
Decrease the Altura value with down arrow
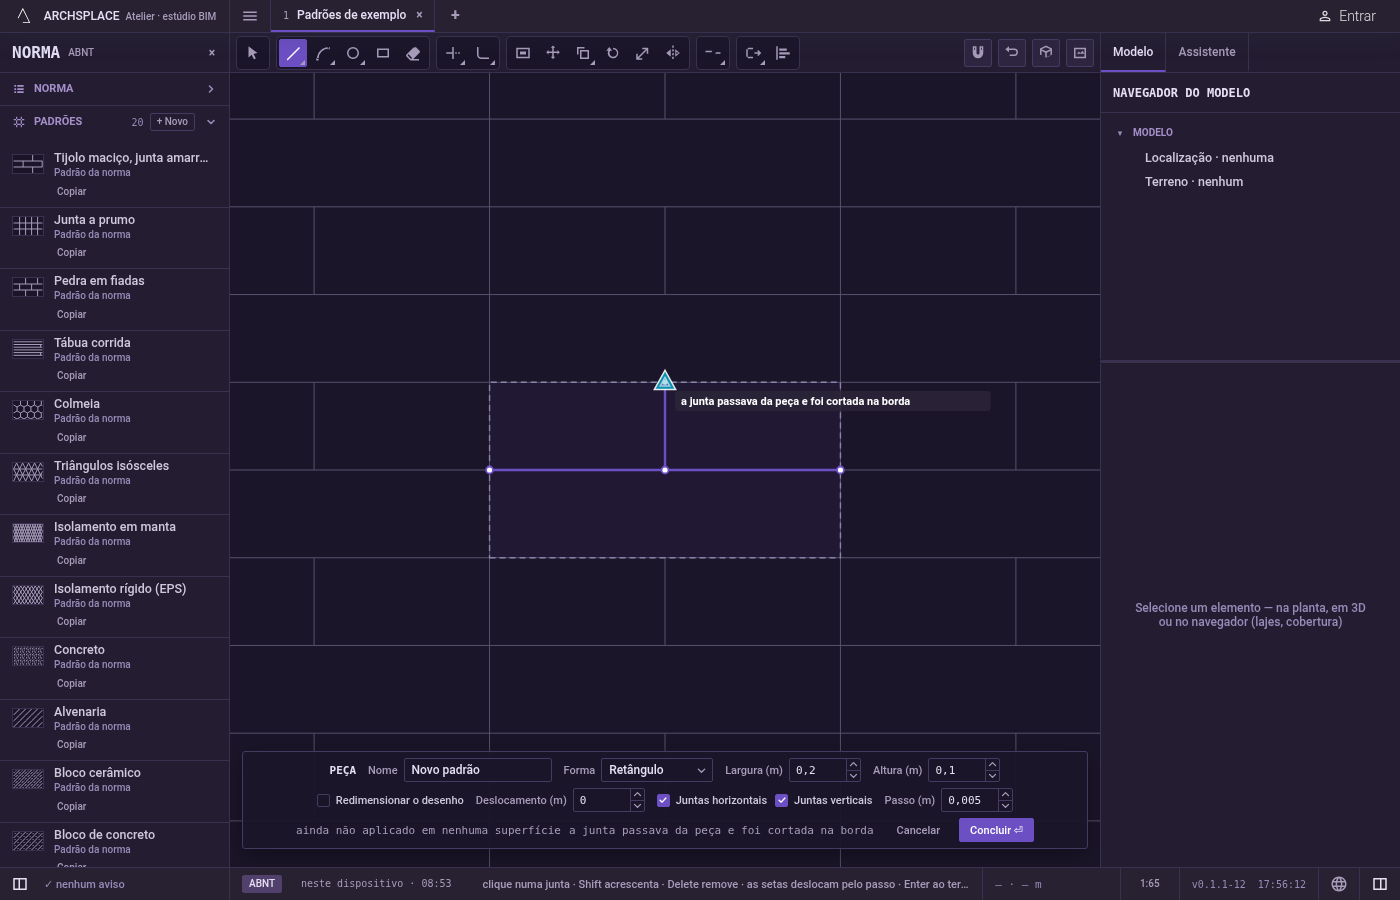point(992,776)
